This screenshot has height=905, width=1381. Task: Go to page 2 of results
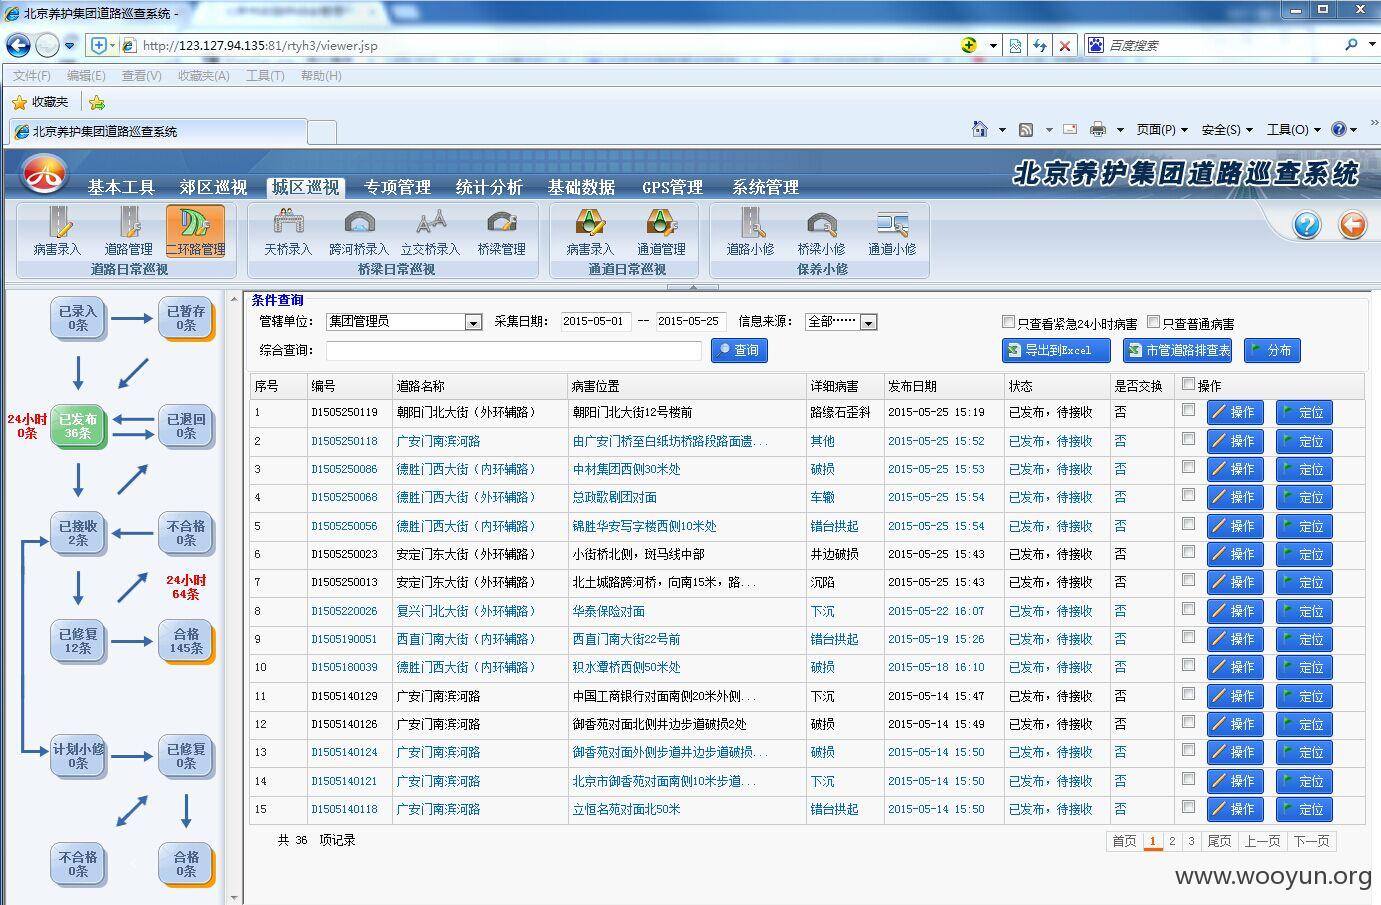pos(1172,841)
